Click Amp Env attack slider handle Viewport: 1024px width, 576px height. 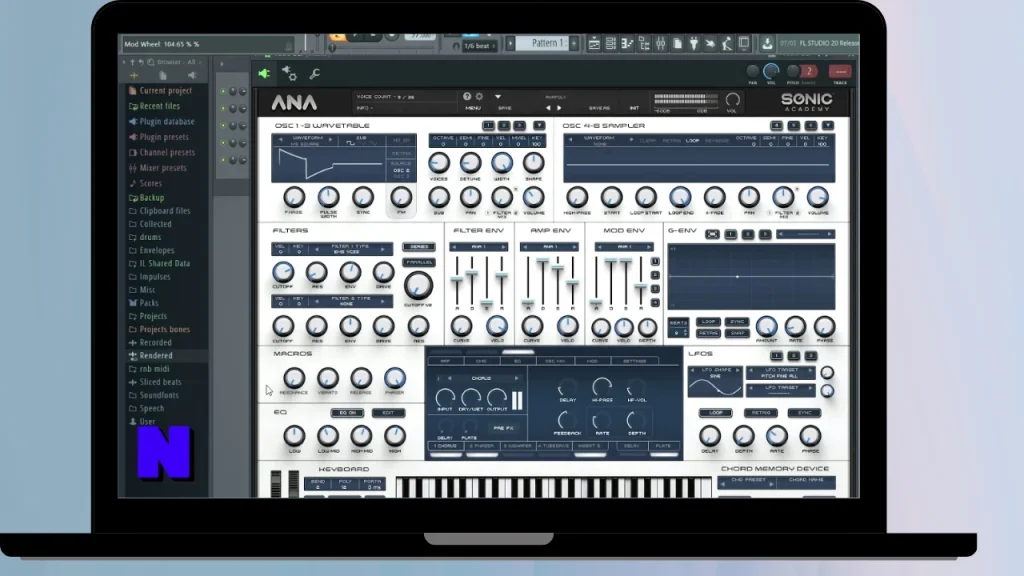coord(528,303)
